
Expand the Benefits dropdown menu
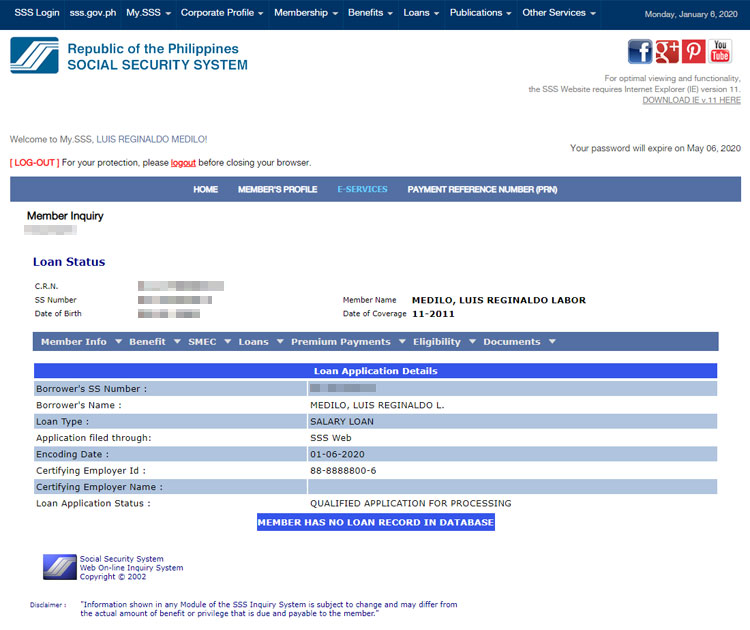coord(370,13)
